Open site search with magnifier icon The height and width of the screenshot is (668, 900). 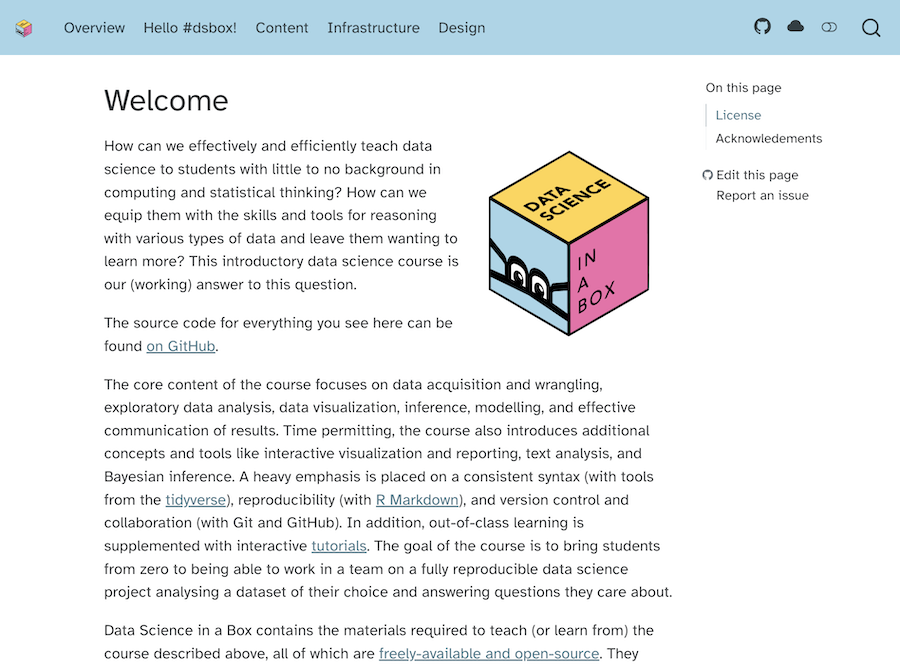pyautogui.click(x=871, y=28)
